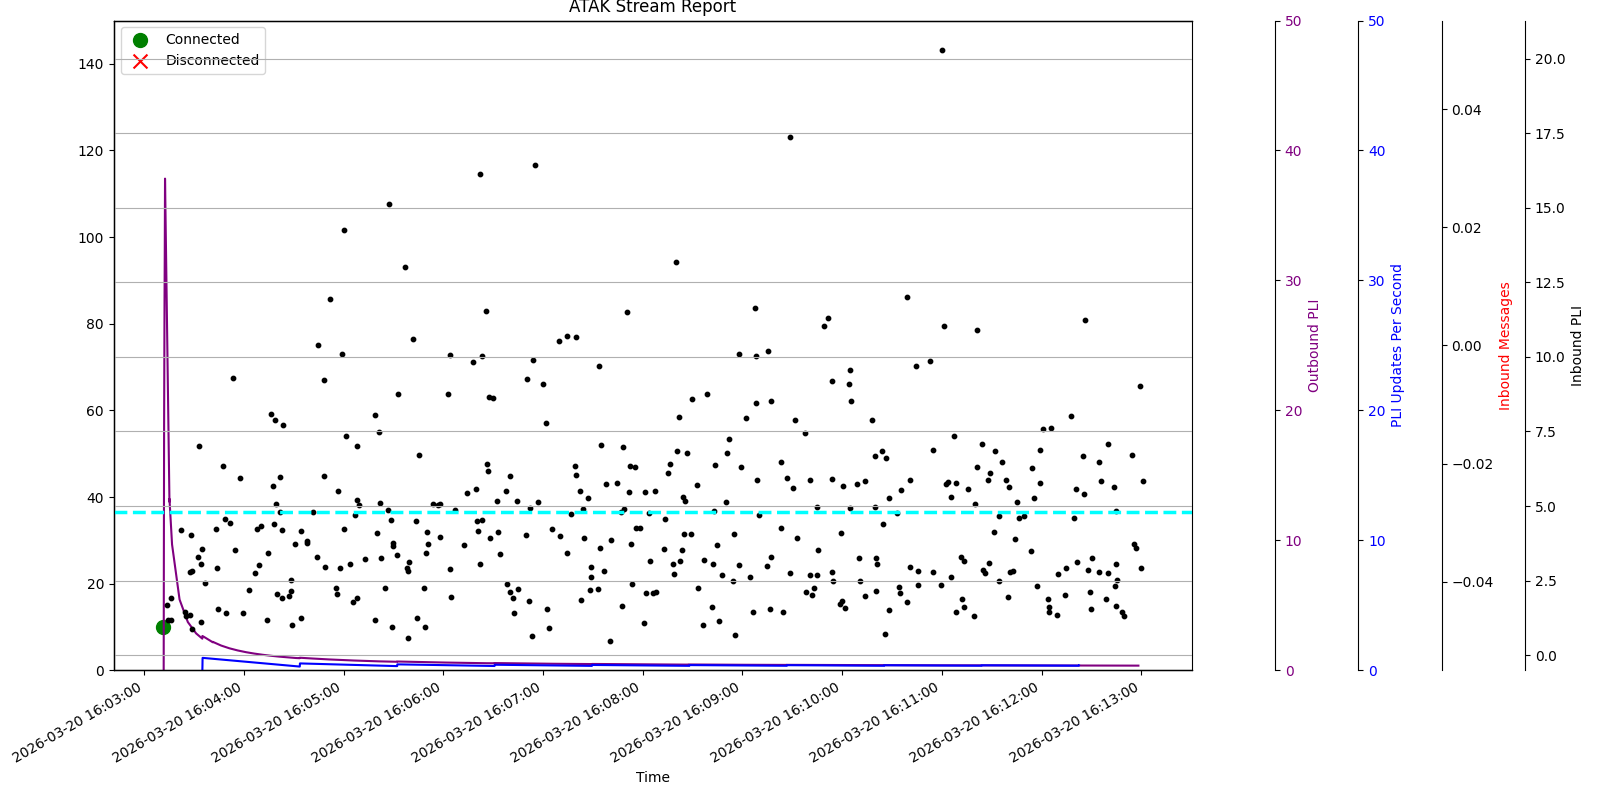Click the cyan dashed average line
1600x800 pixels.
click(x=652, y=512)
